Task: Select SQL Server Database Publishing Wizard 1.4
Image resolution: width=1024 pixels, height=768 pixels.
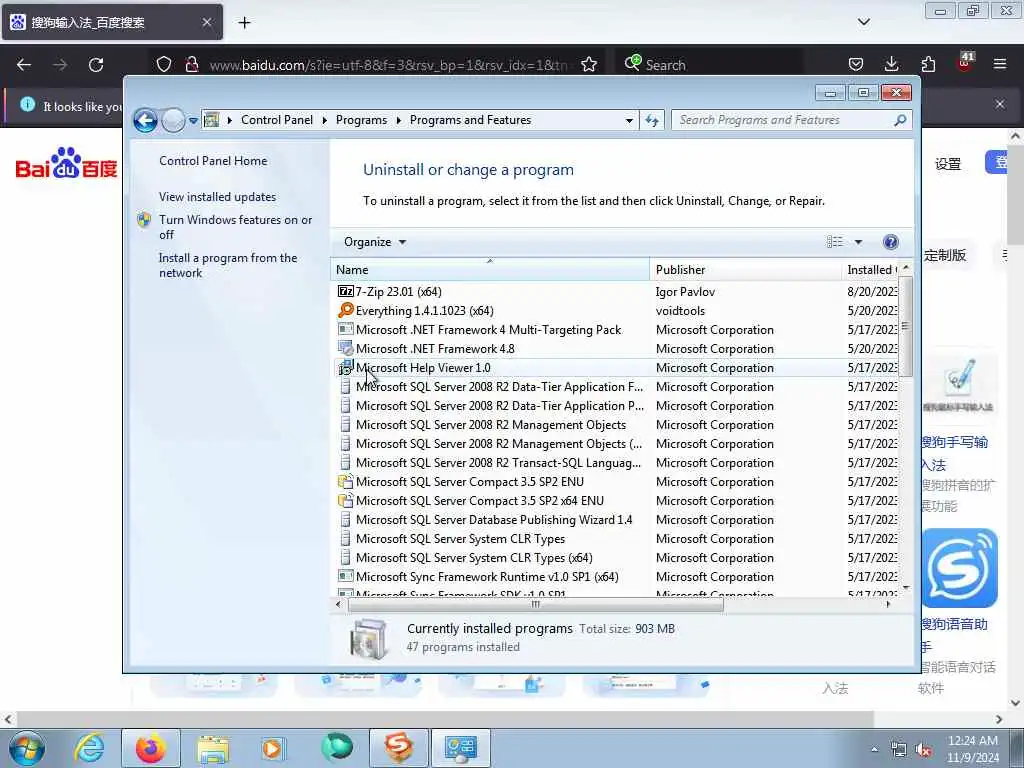Action: pyautogui.click(x=494, y=520)
